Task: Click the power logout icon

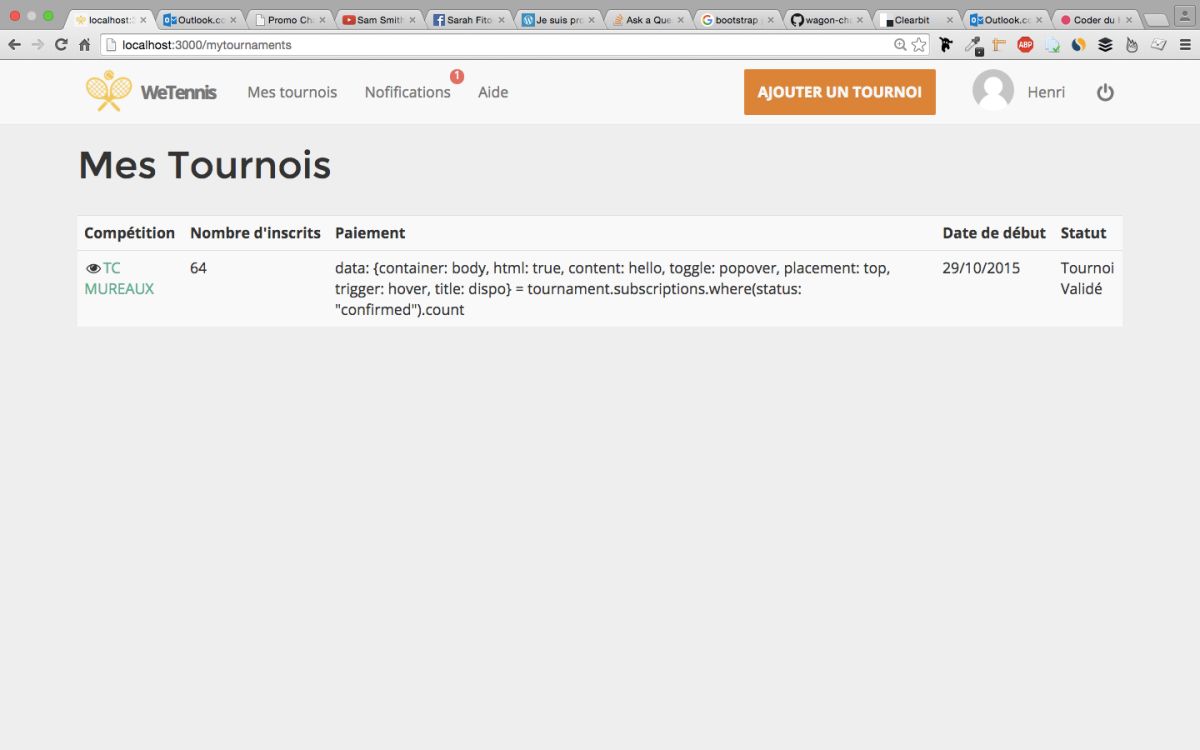Action: [1105, 92]
